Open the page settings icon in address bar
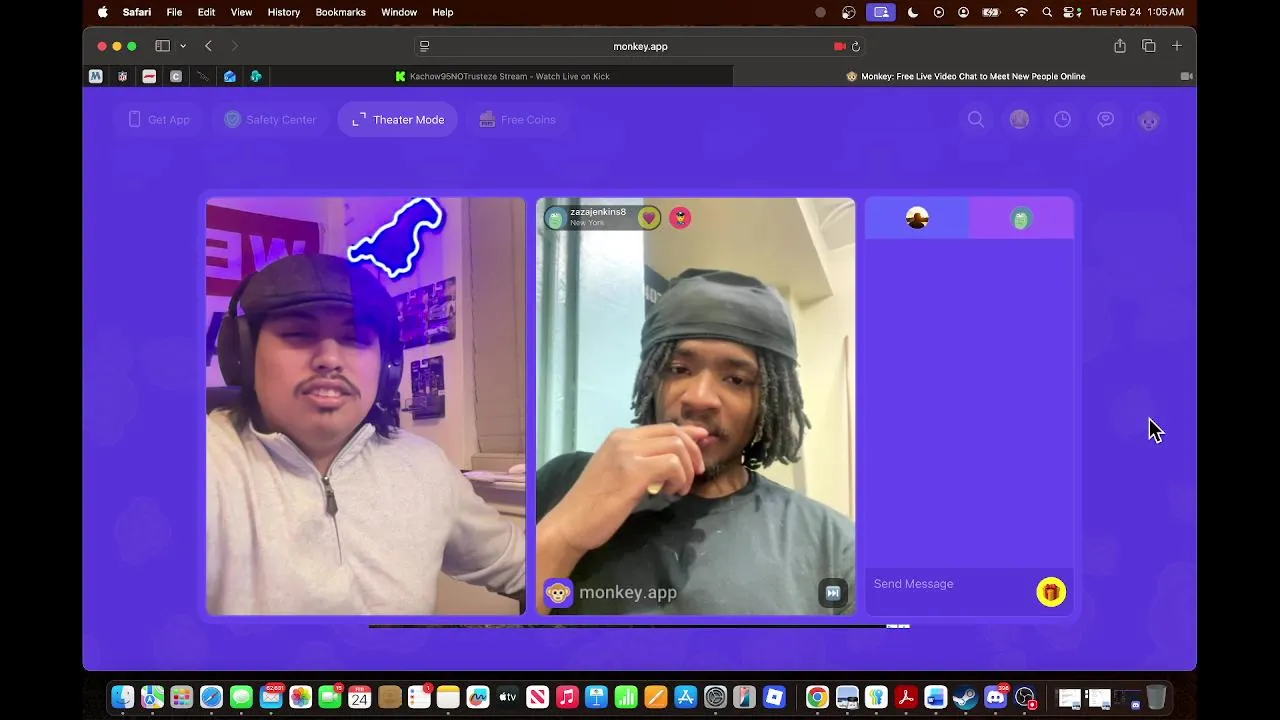The height and width of the screenshot is (720, 1280). coord(424,46)
